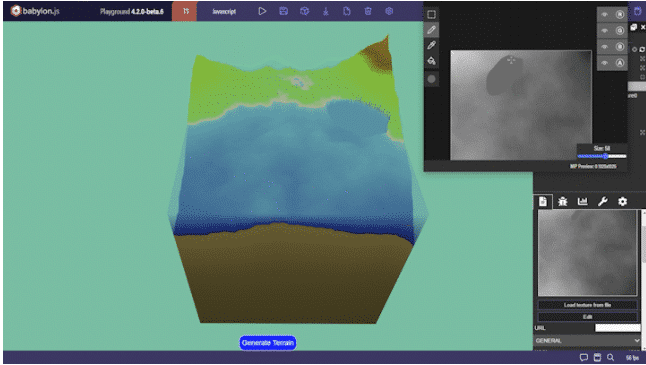Click the TS language switch button
Screen dimensions: 646x365
[x=185, y=11]
